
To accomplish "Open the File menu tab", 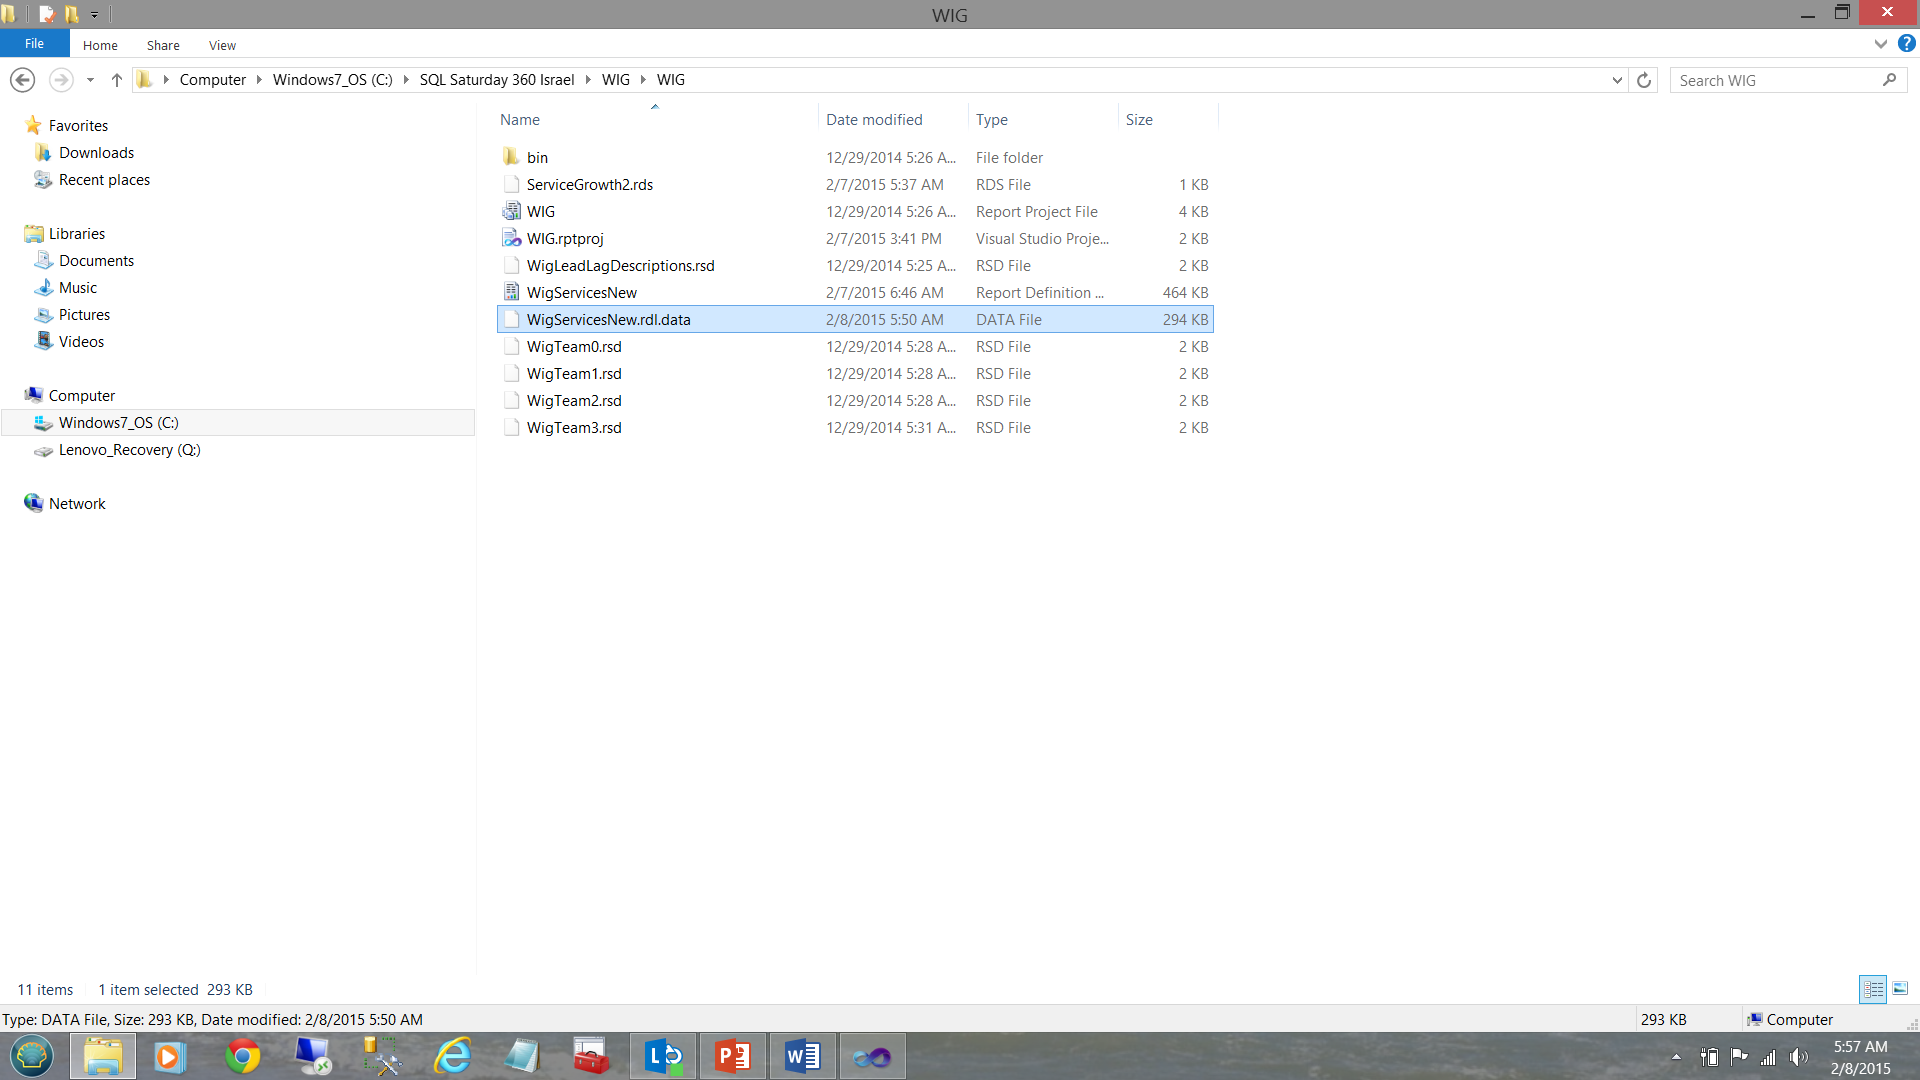I will tap(34, 44).
